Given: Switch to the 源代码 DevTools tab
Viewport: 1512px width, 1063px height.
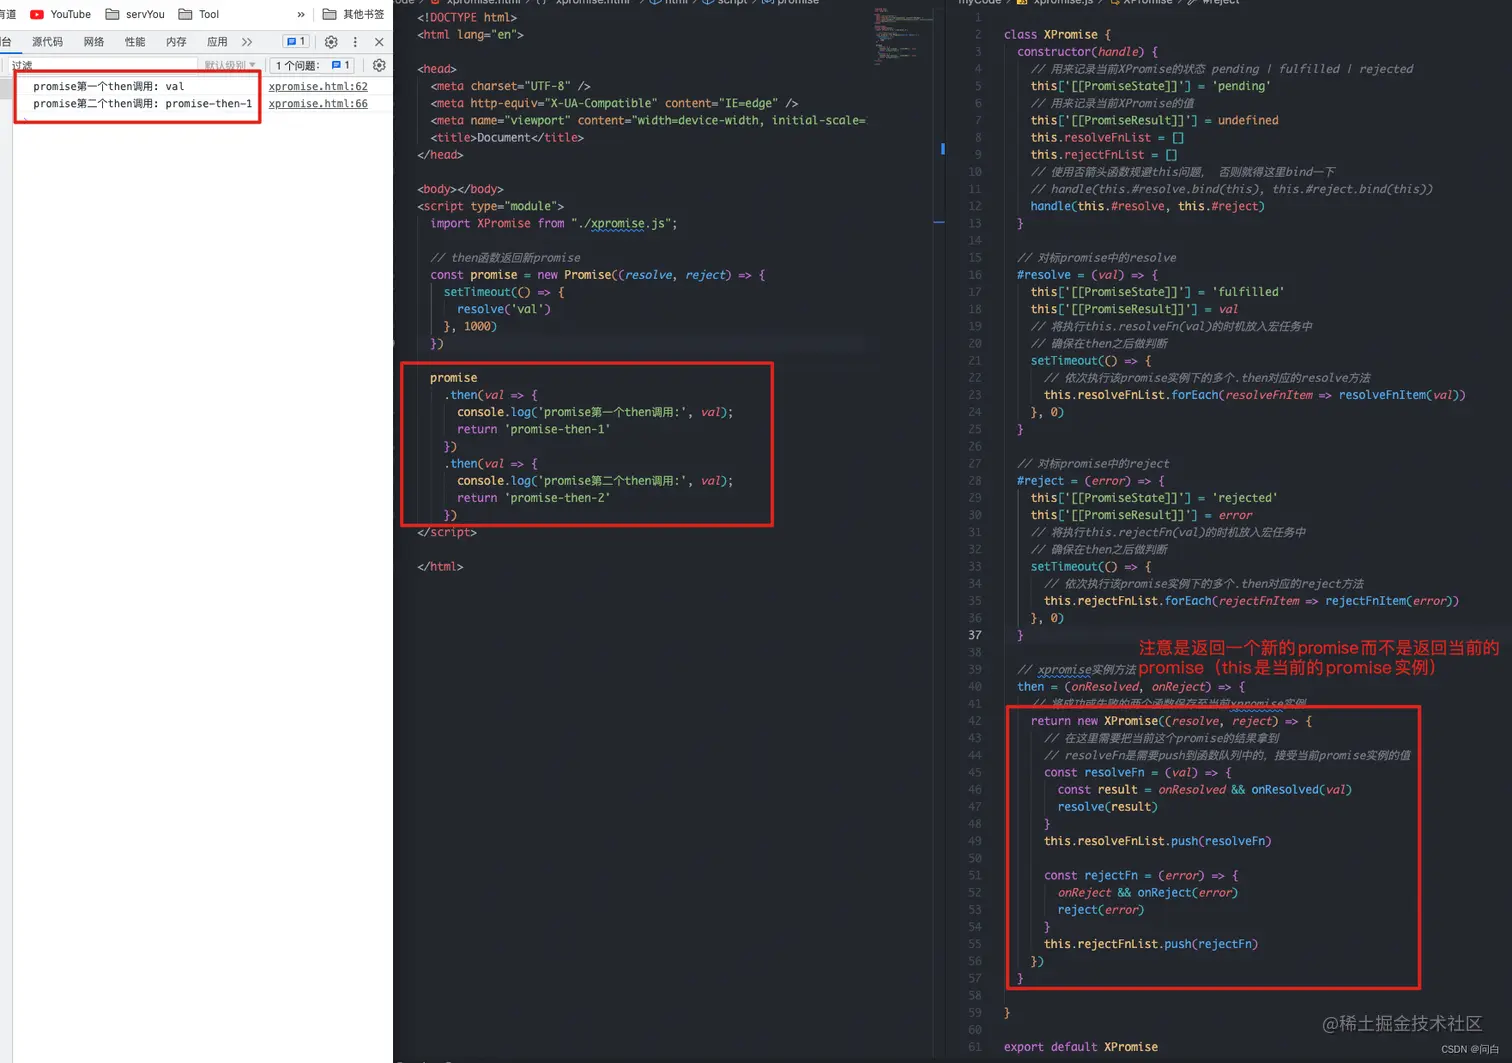Looking at the screenshot, I should (47, 42).
